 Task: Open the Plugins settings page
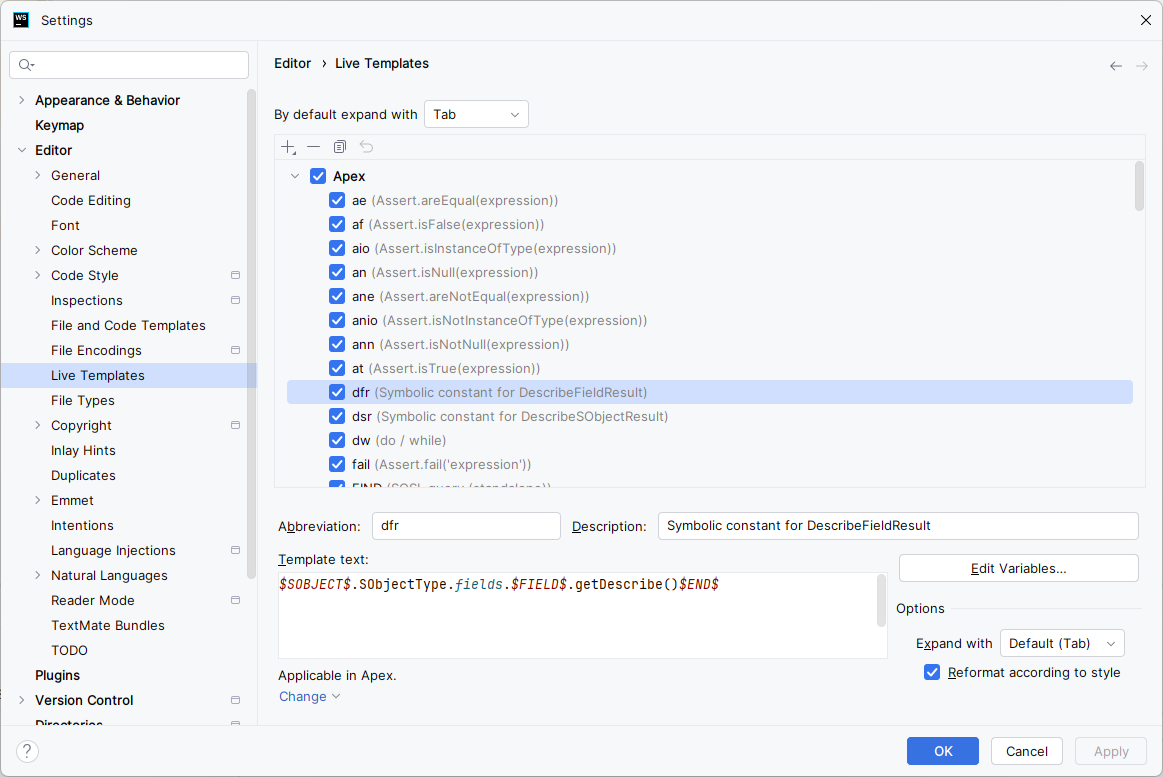point(57,675)
